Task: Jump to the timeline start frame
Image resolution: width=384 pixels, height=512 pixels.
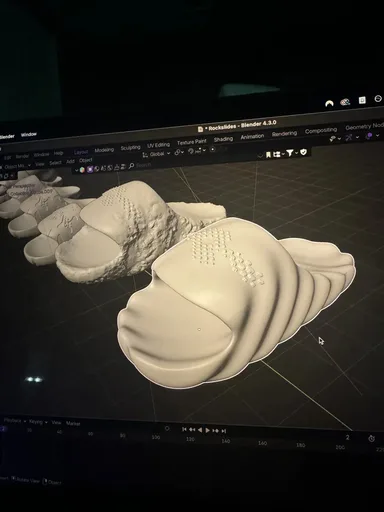Action: [x=184, y=429]
